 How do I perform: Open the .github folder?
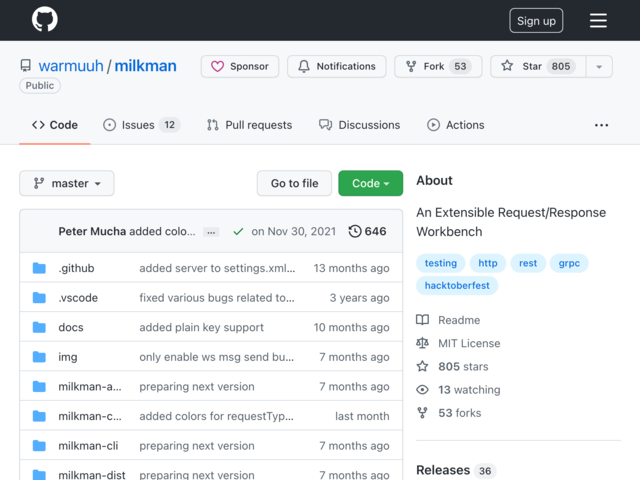click(76, 268)
